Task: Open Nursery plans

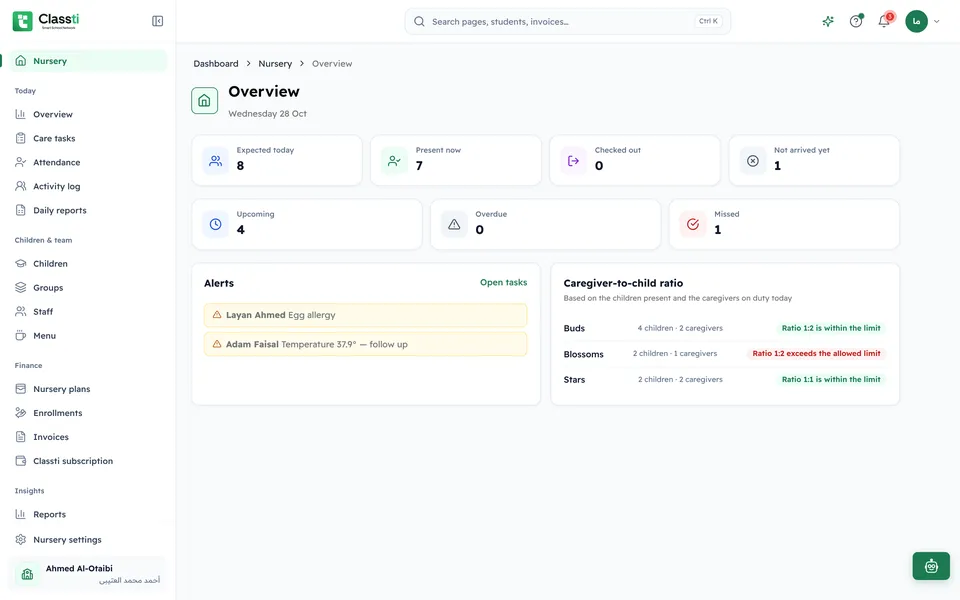Action: [88, 389]
